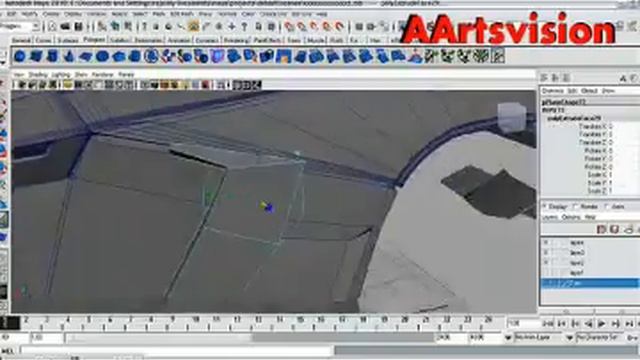Open the viewport Panels menu
This screenshot has height=360, width=640.
click(126, 75)
